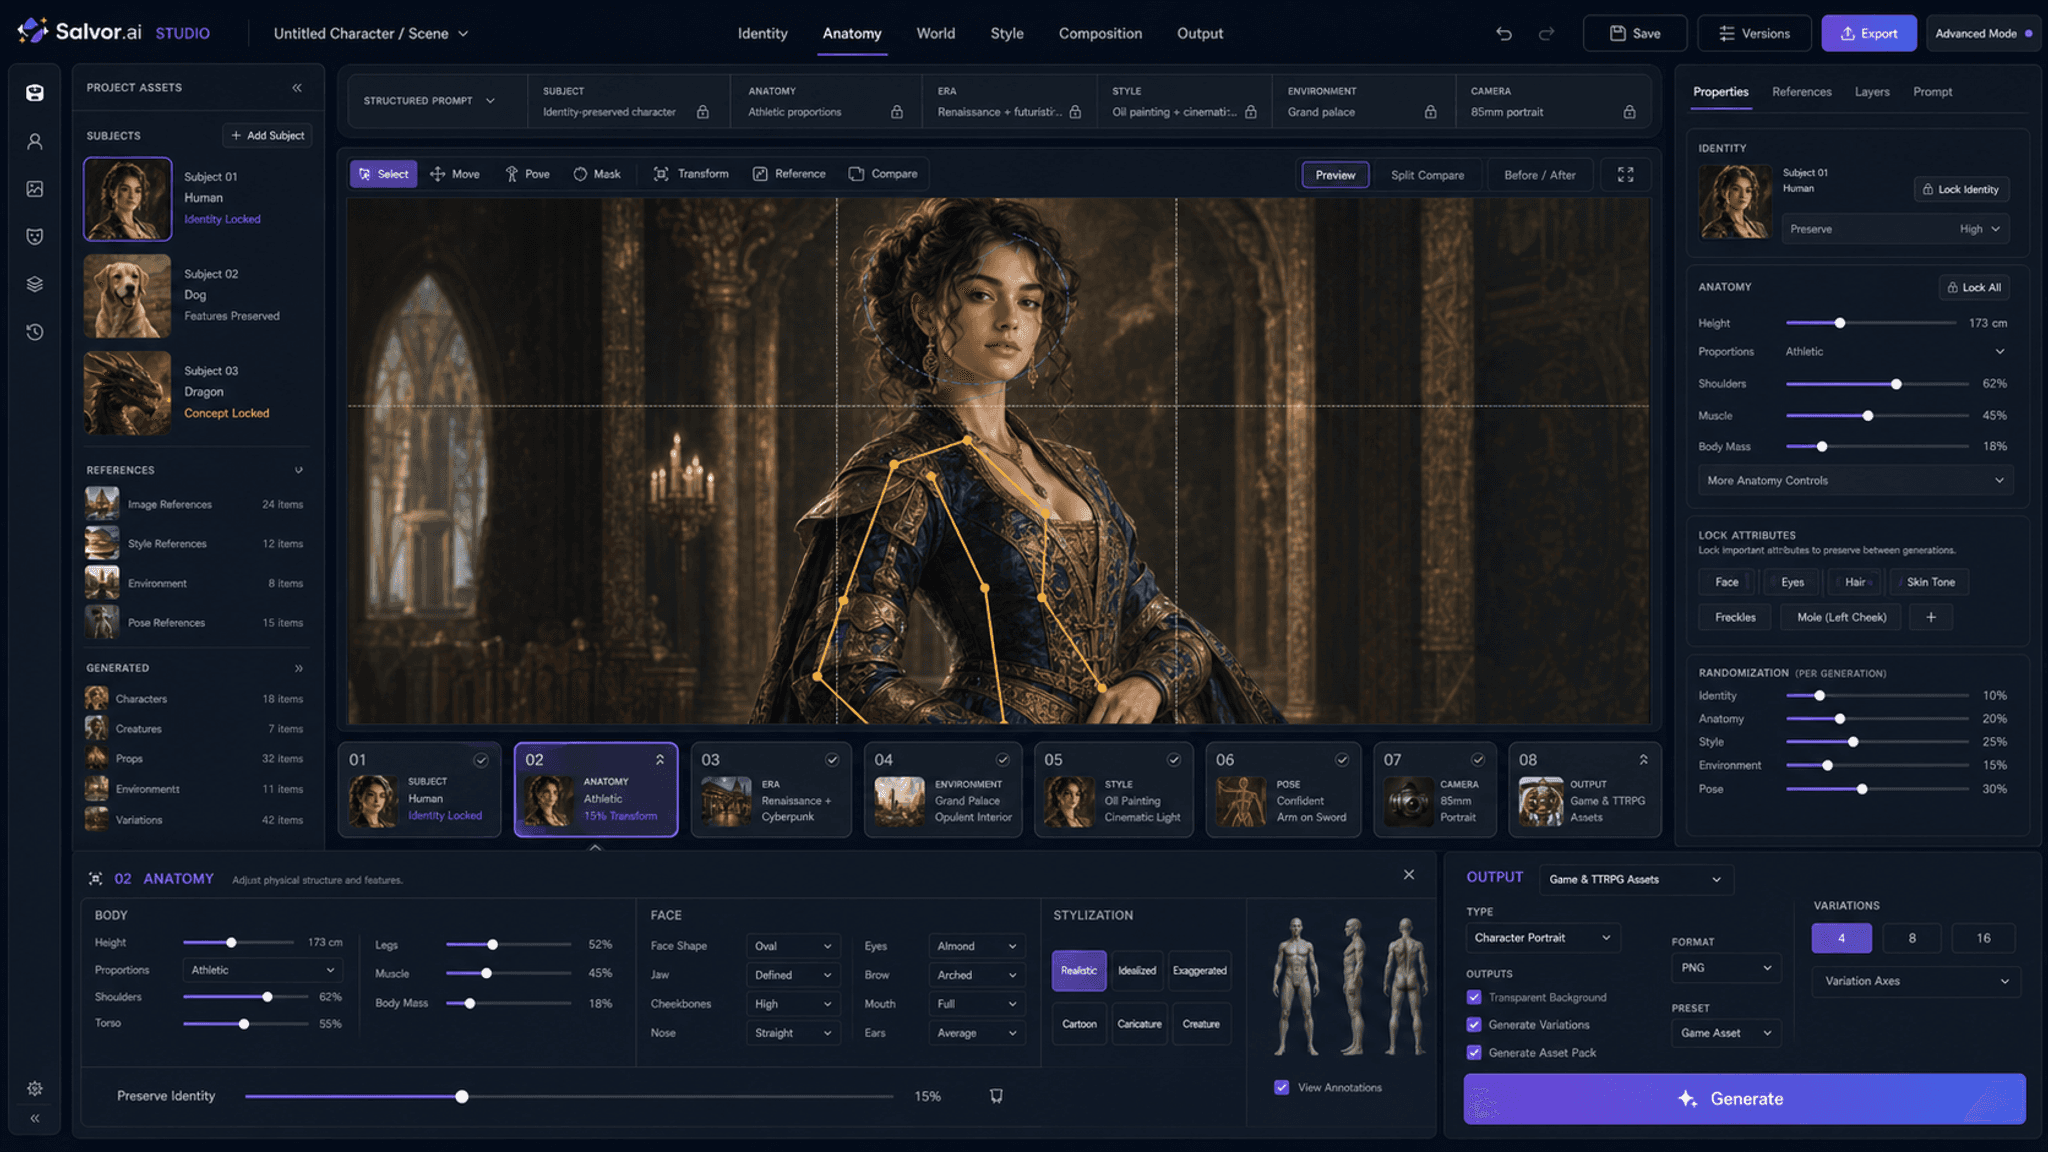
Task: Open Face Shape Oval dropdown
Action: point(792,946)
